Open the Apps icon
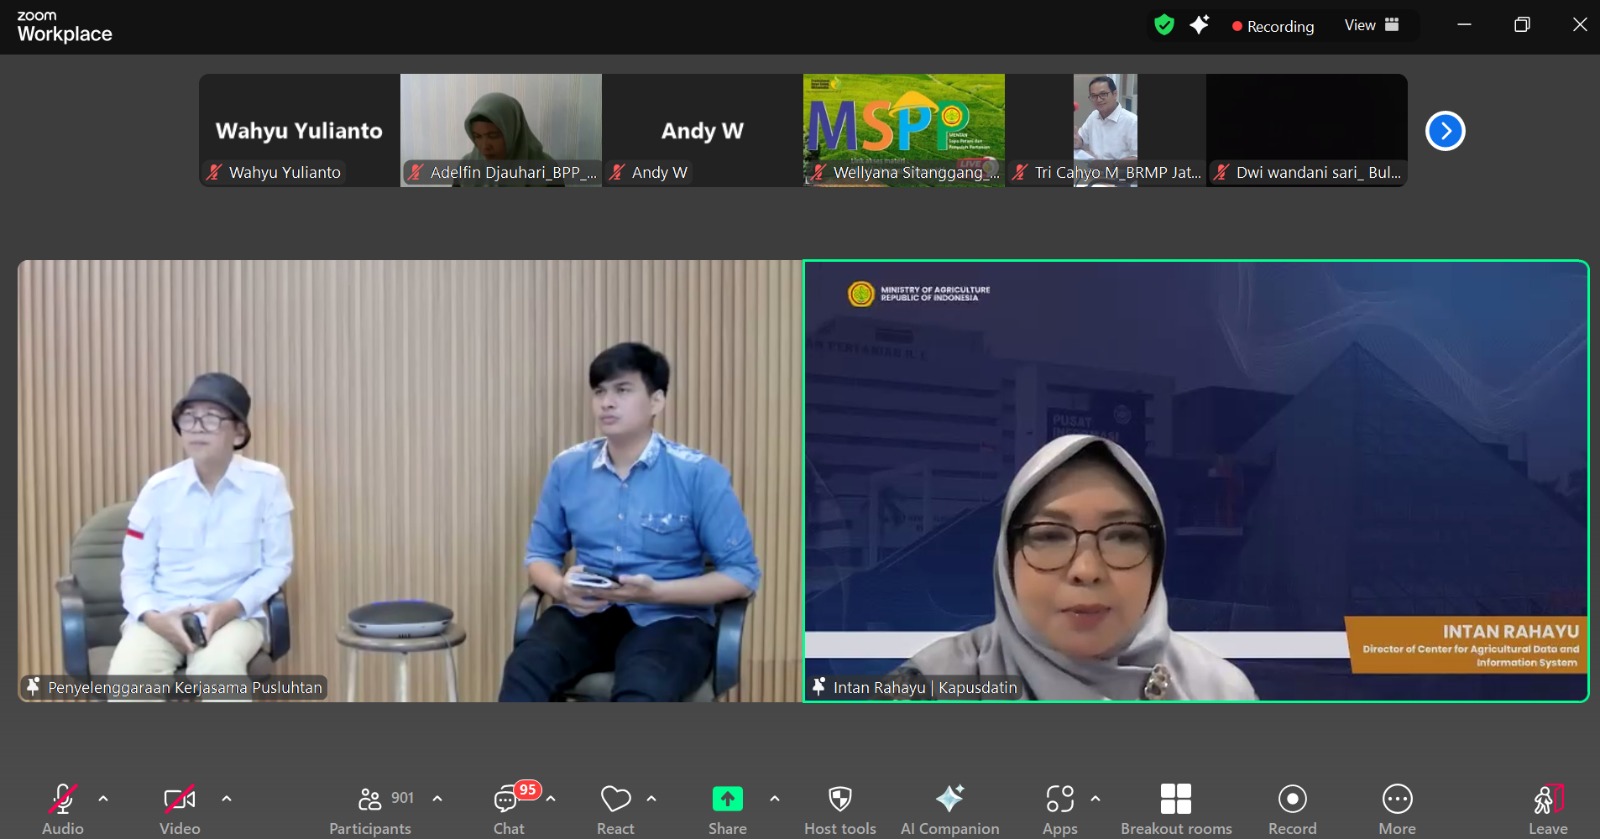The height and width of the screenshot is (839, 1600). (1060, 808)
